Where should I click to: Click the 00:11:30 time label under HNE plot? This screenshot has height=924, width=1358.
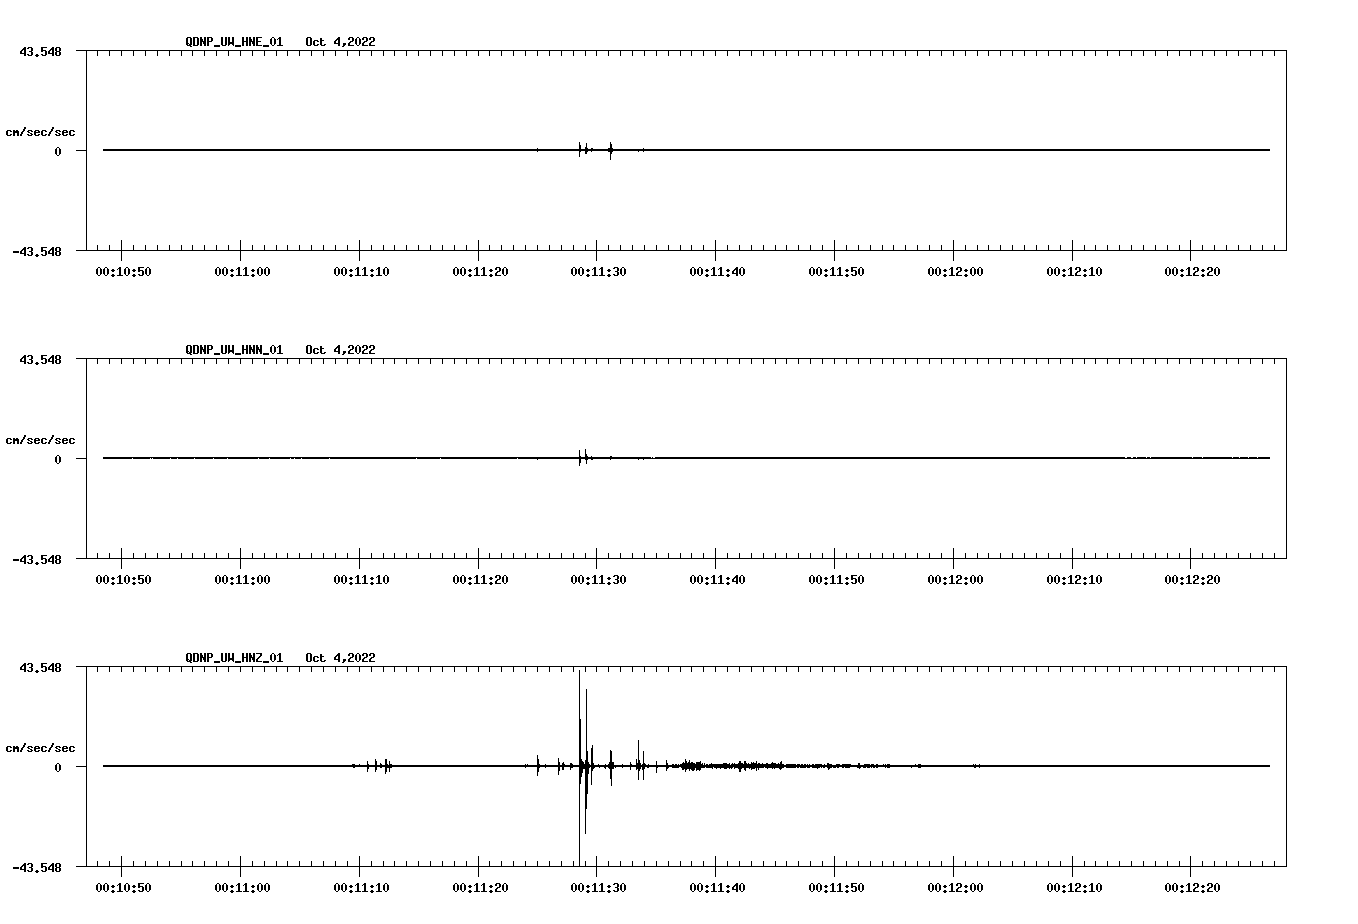pos(599,272)
